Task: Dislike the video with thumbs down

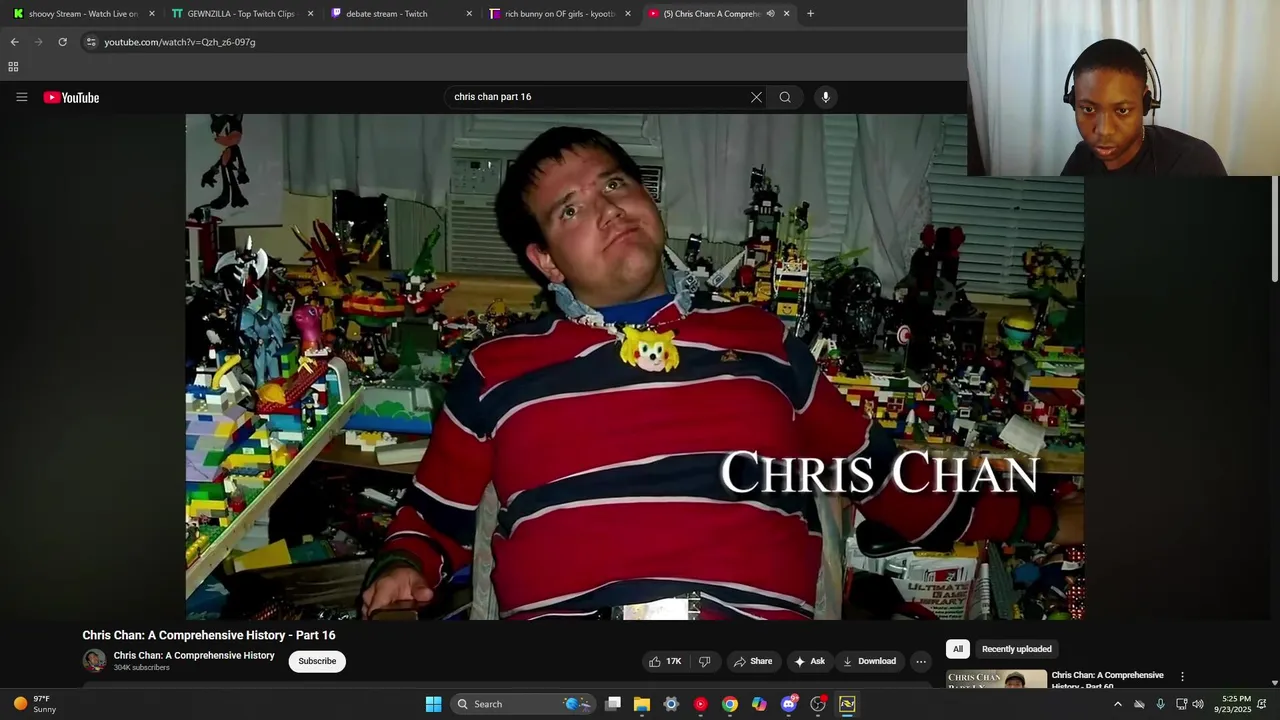Action: (x=704, y=661)
